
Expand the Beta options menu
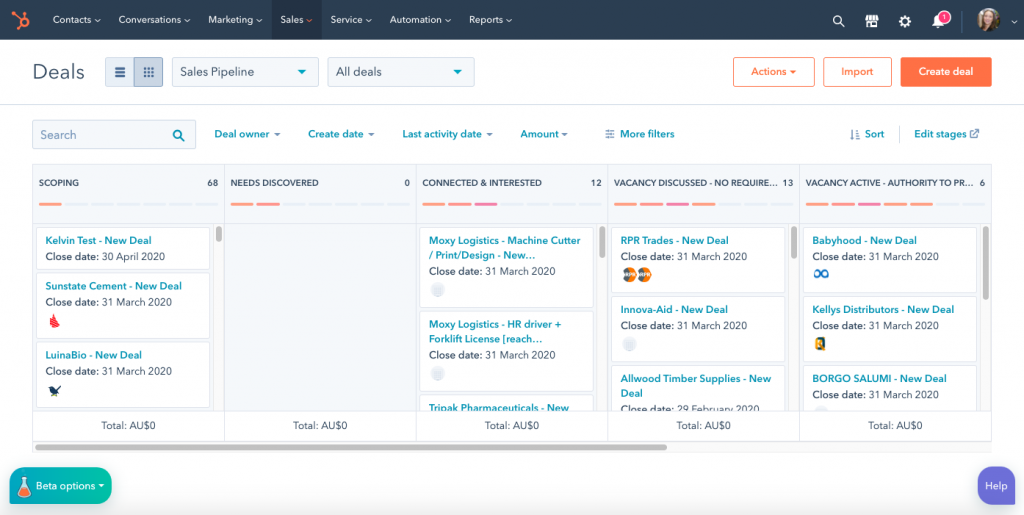click(x=60, y=486)
